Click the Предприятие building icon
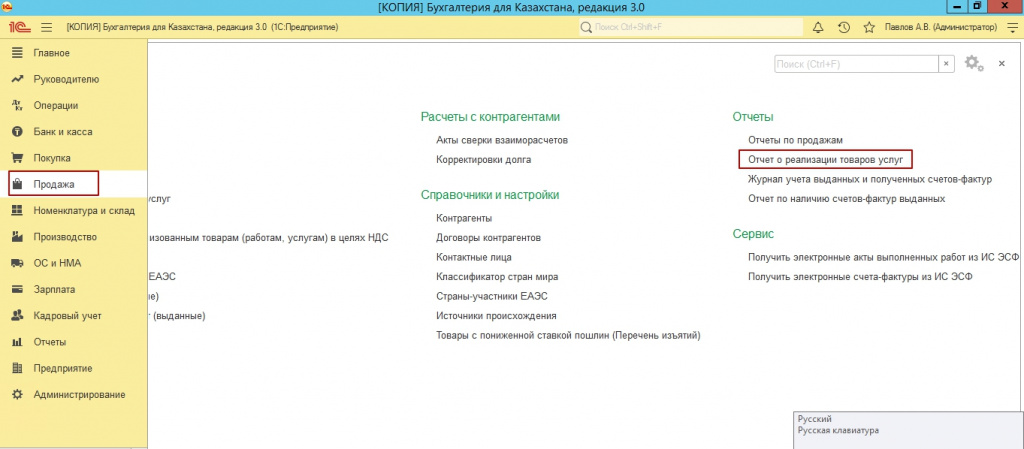This screenshot has height=449, width=1024. click(x=18, y=368)
